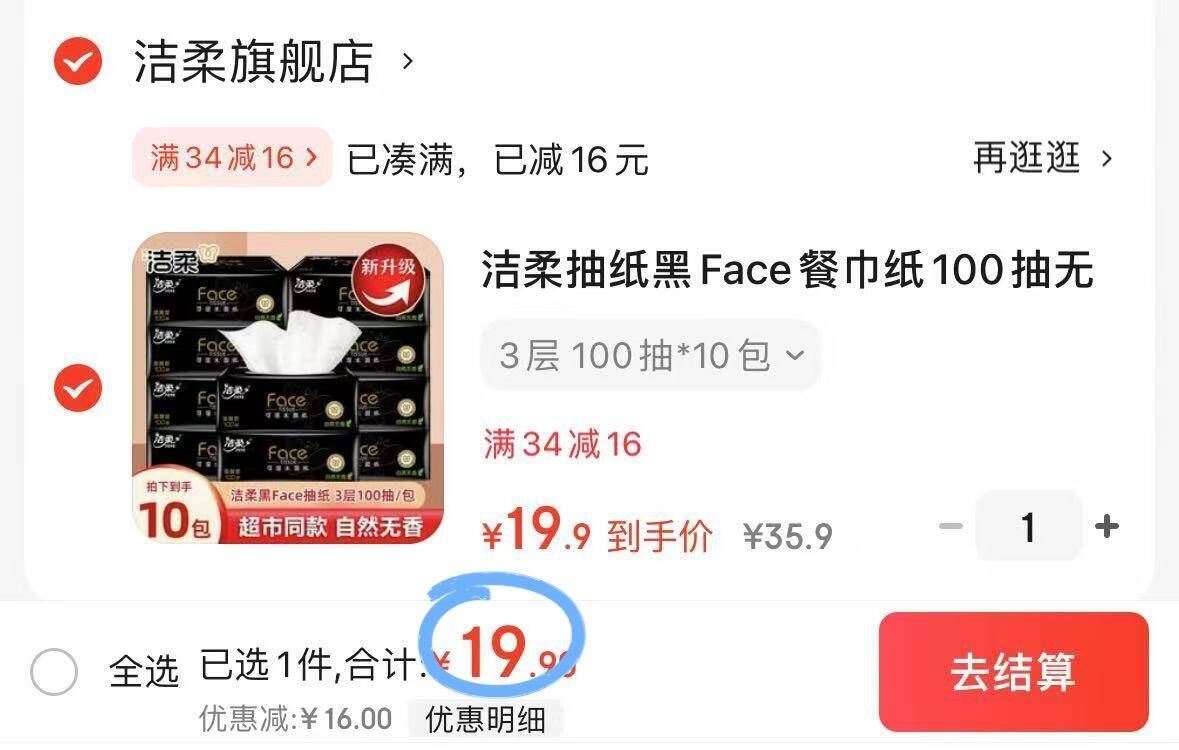
Task: Uncheck the 洁柔旗舰店 store checkbox
Action: [77, 60]
